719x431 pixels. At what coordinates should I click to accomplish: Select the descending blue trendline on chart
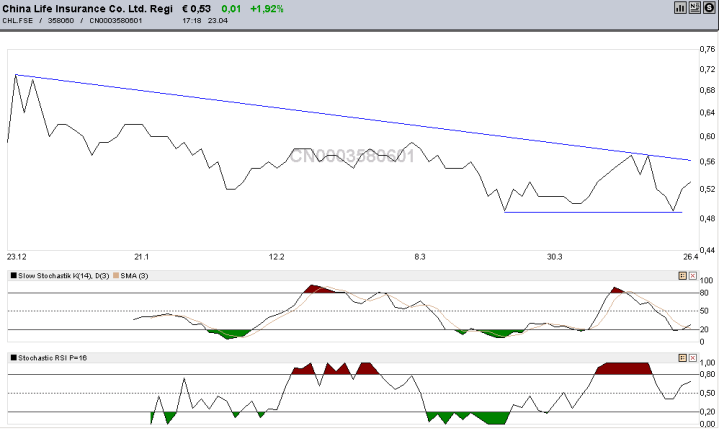[x=353, y=117]
